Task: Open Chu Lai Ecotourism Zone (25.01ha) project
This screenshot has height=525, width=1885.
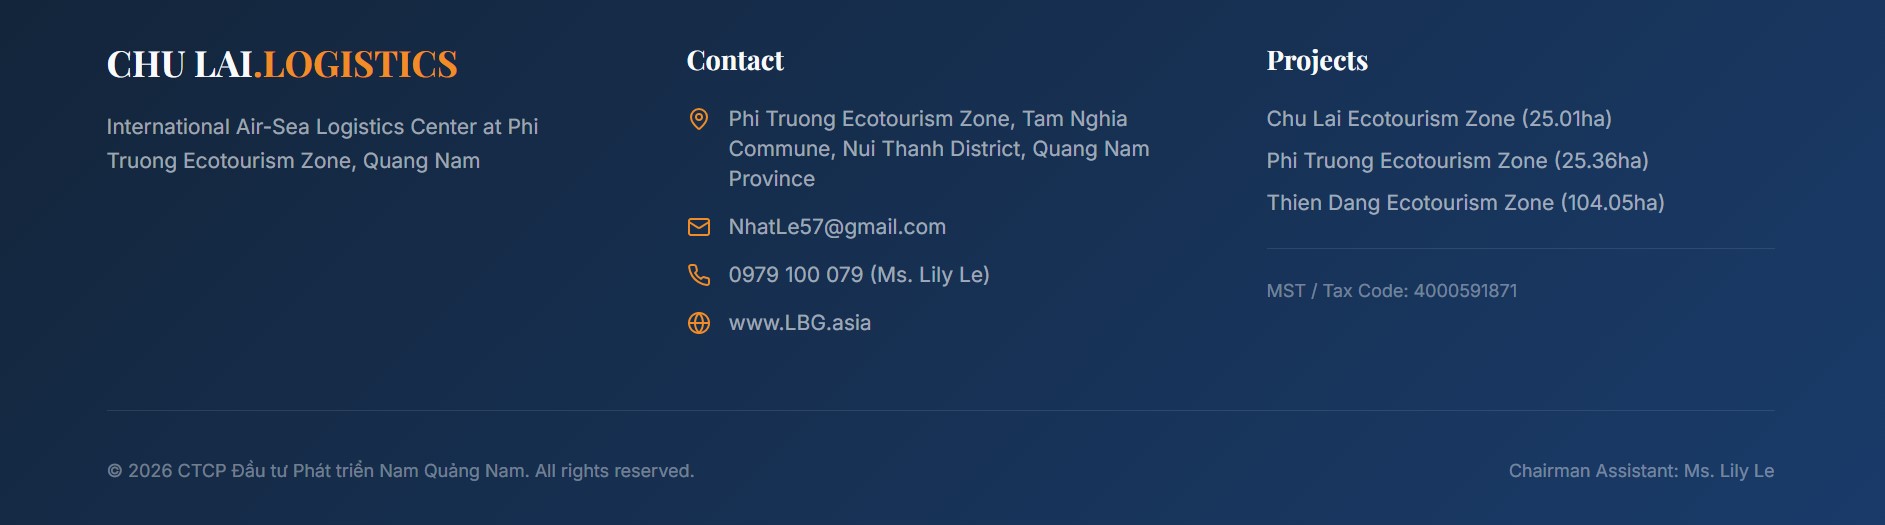Action: click(x=1438, y=119)
